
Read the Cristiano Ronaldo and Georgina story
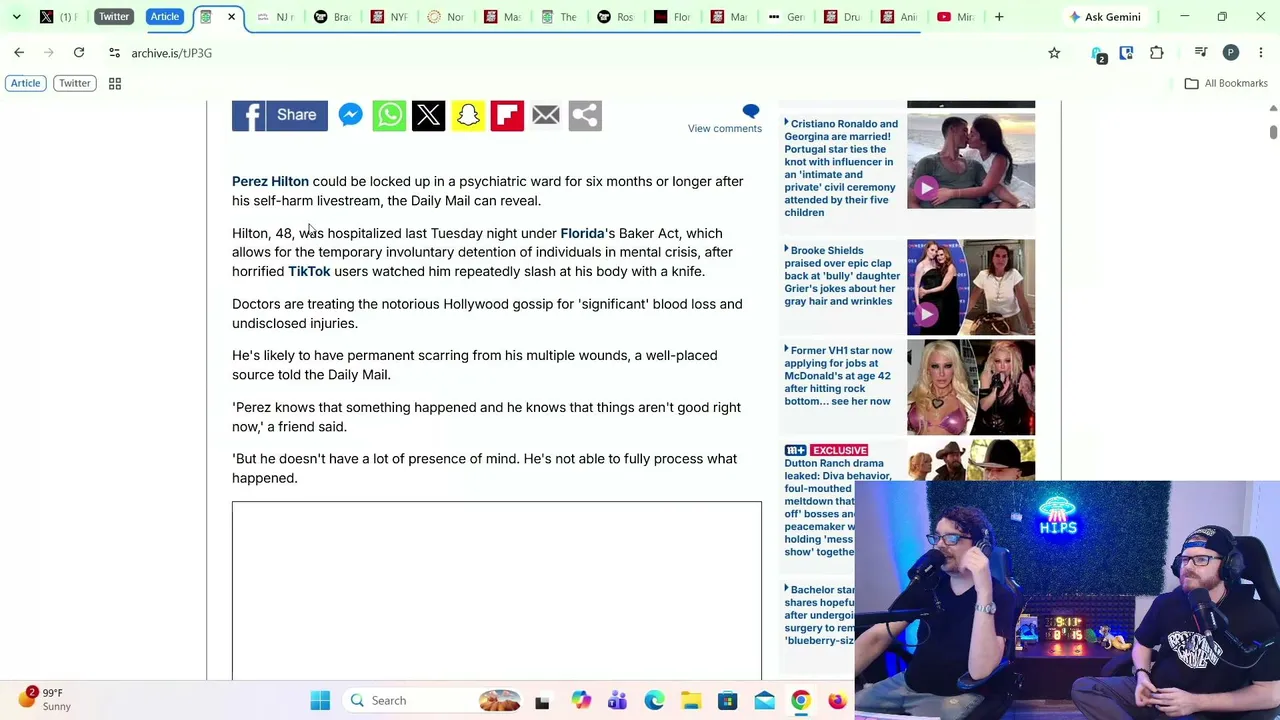(x=840, y=168)
